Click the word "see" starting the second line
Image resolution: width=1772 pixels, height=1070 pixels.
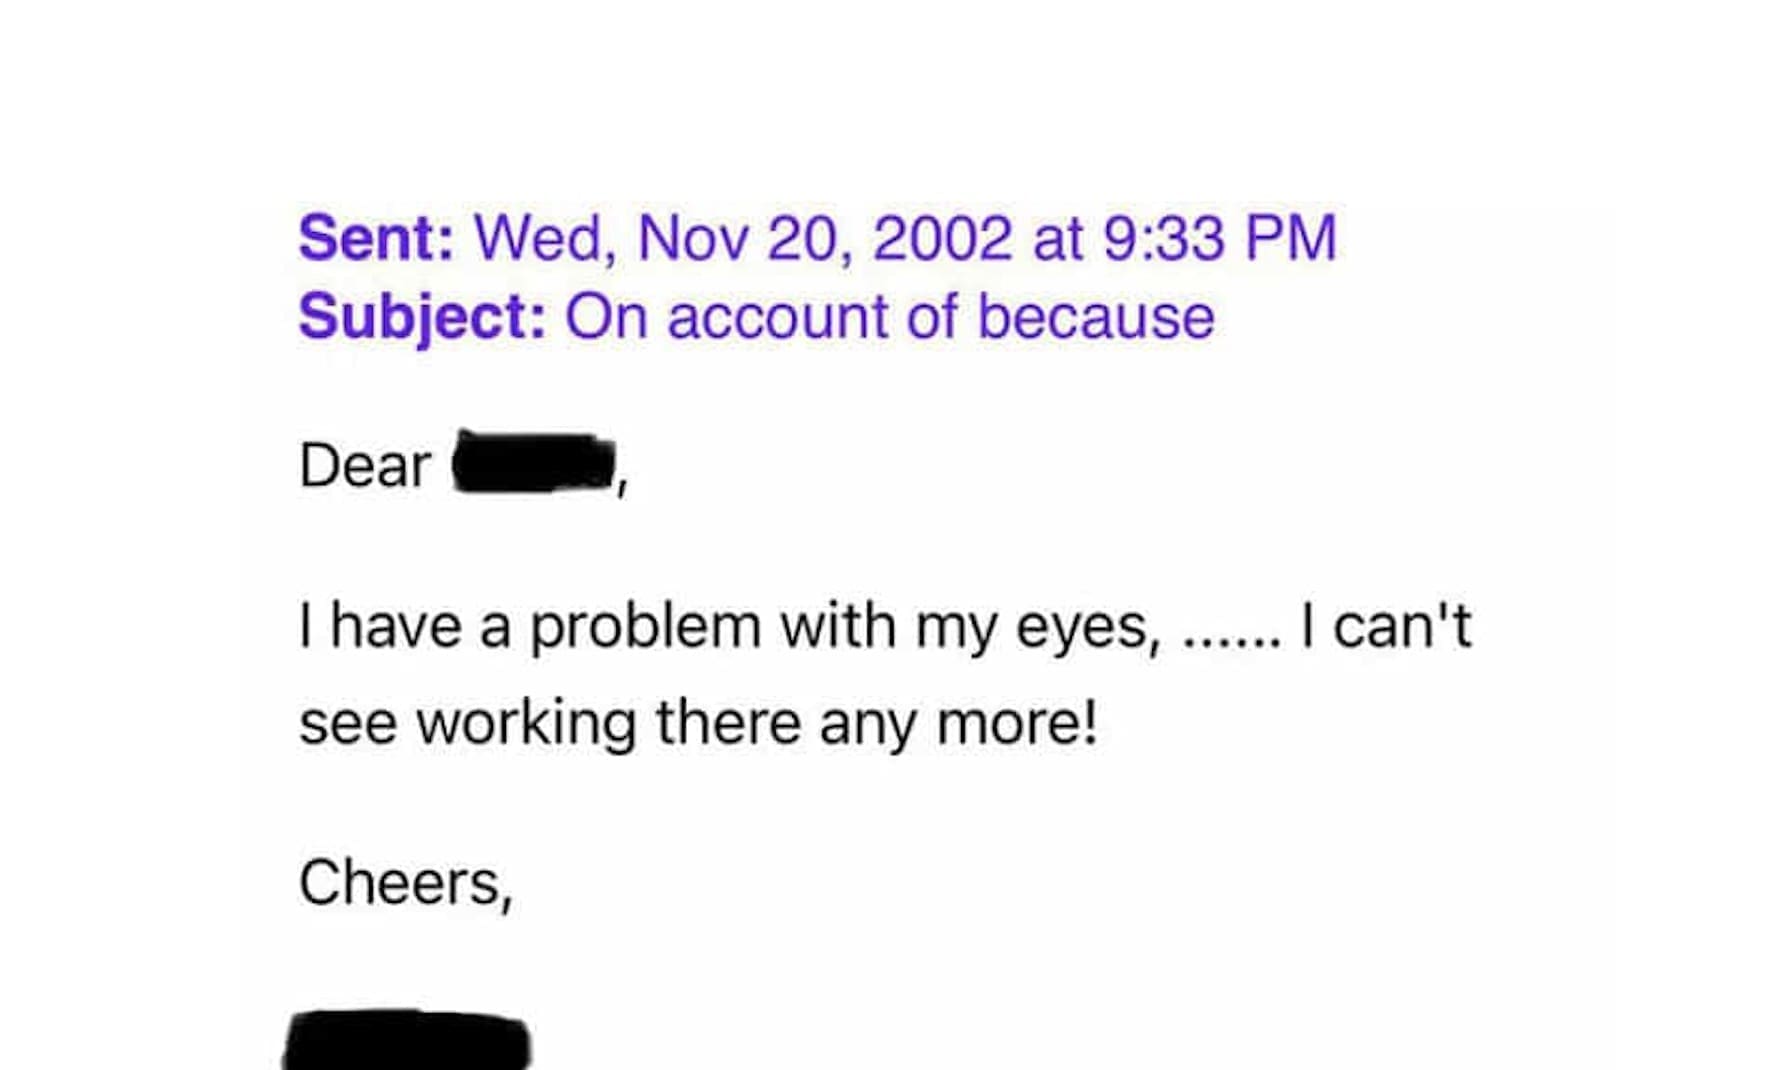click(x=347, y=723)
